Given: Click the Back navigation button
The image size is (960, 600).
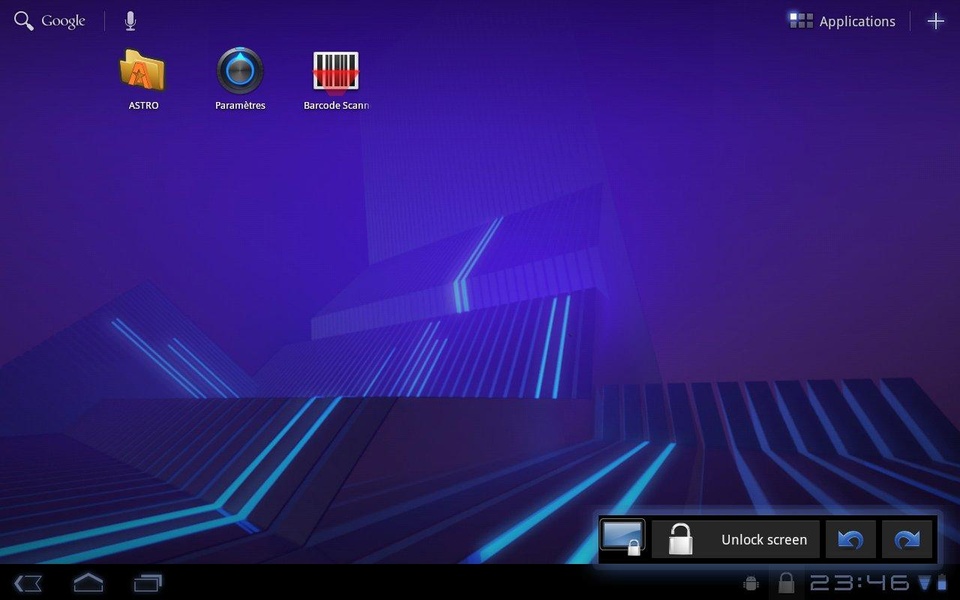Looking at the screenshot, I should point(28,583).
